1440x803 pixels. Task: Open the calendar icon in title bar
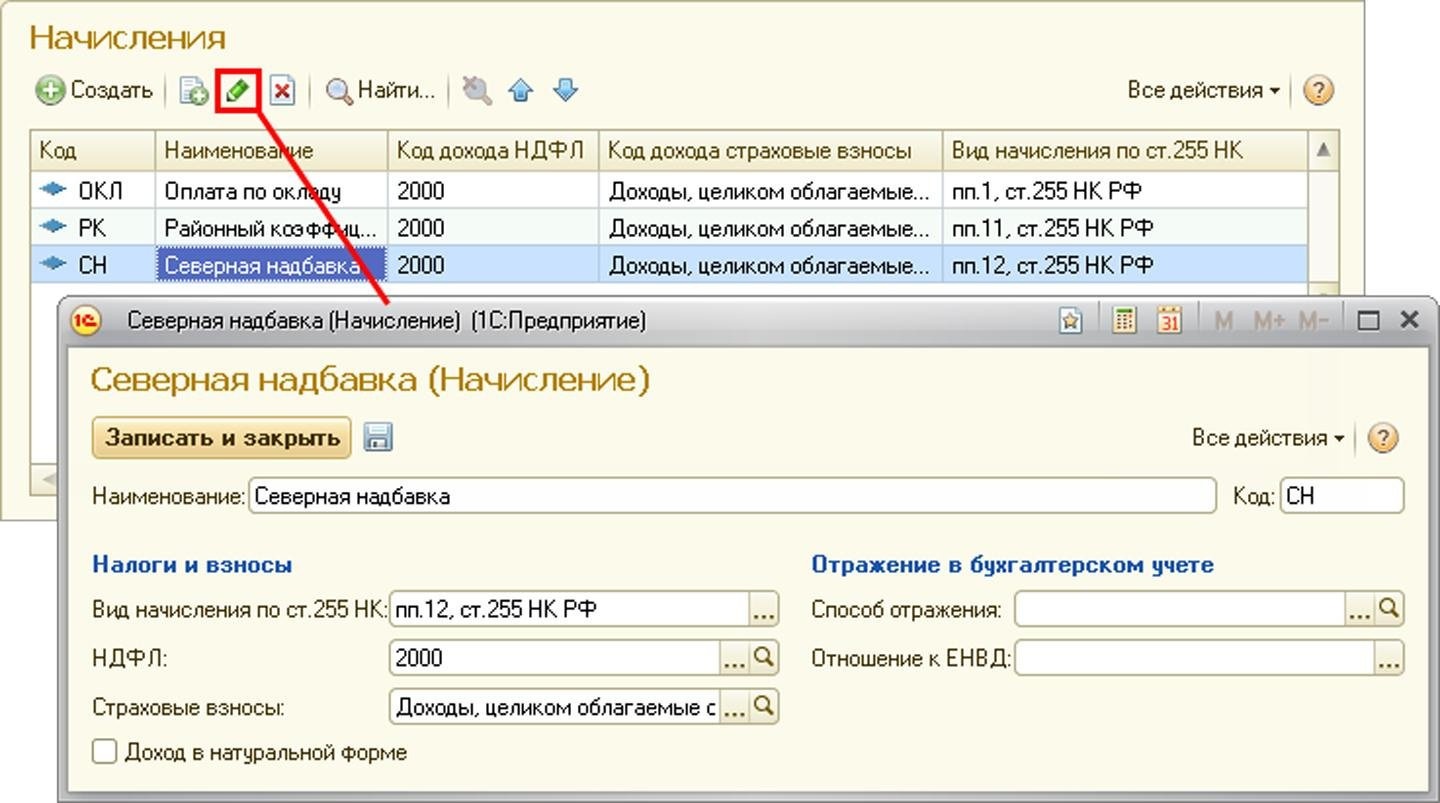[x=1168, y=320]
